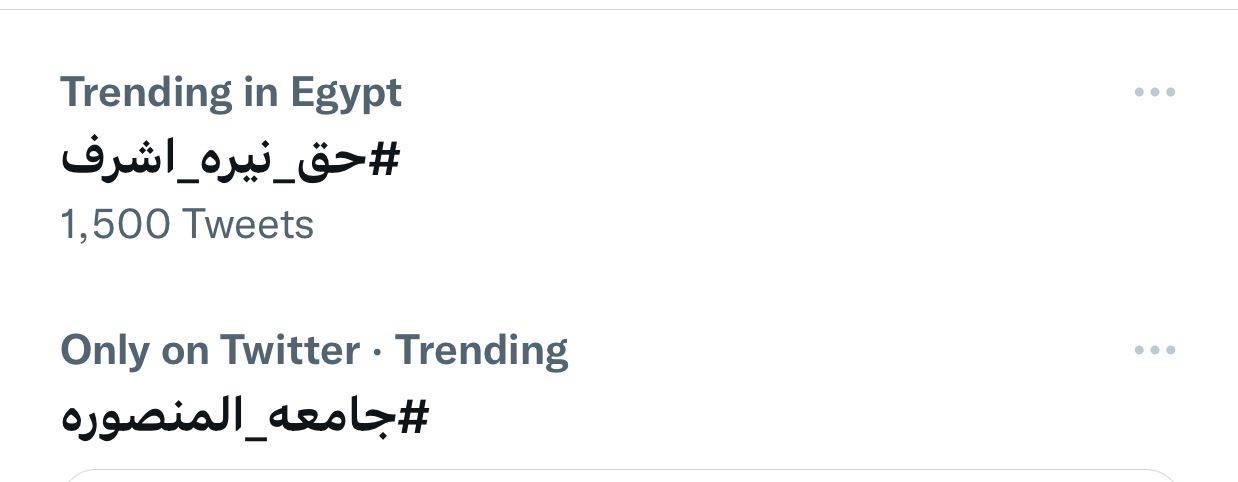Click the # symbol of جامعه_المنصوره hashtag

click(x=412, y=417)
